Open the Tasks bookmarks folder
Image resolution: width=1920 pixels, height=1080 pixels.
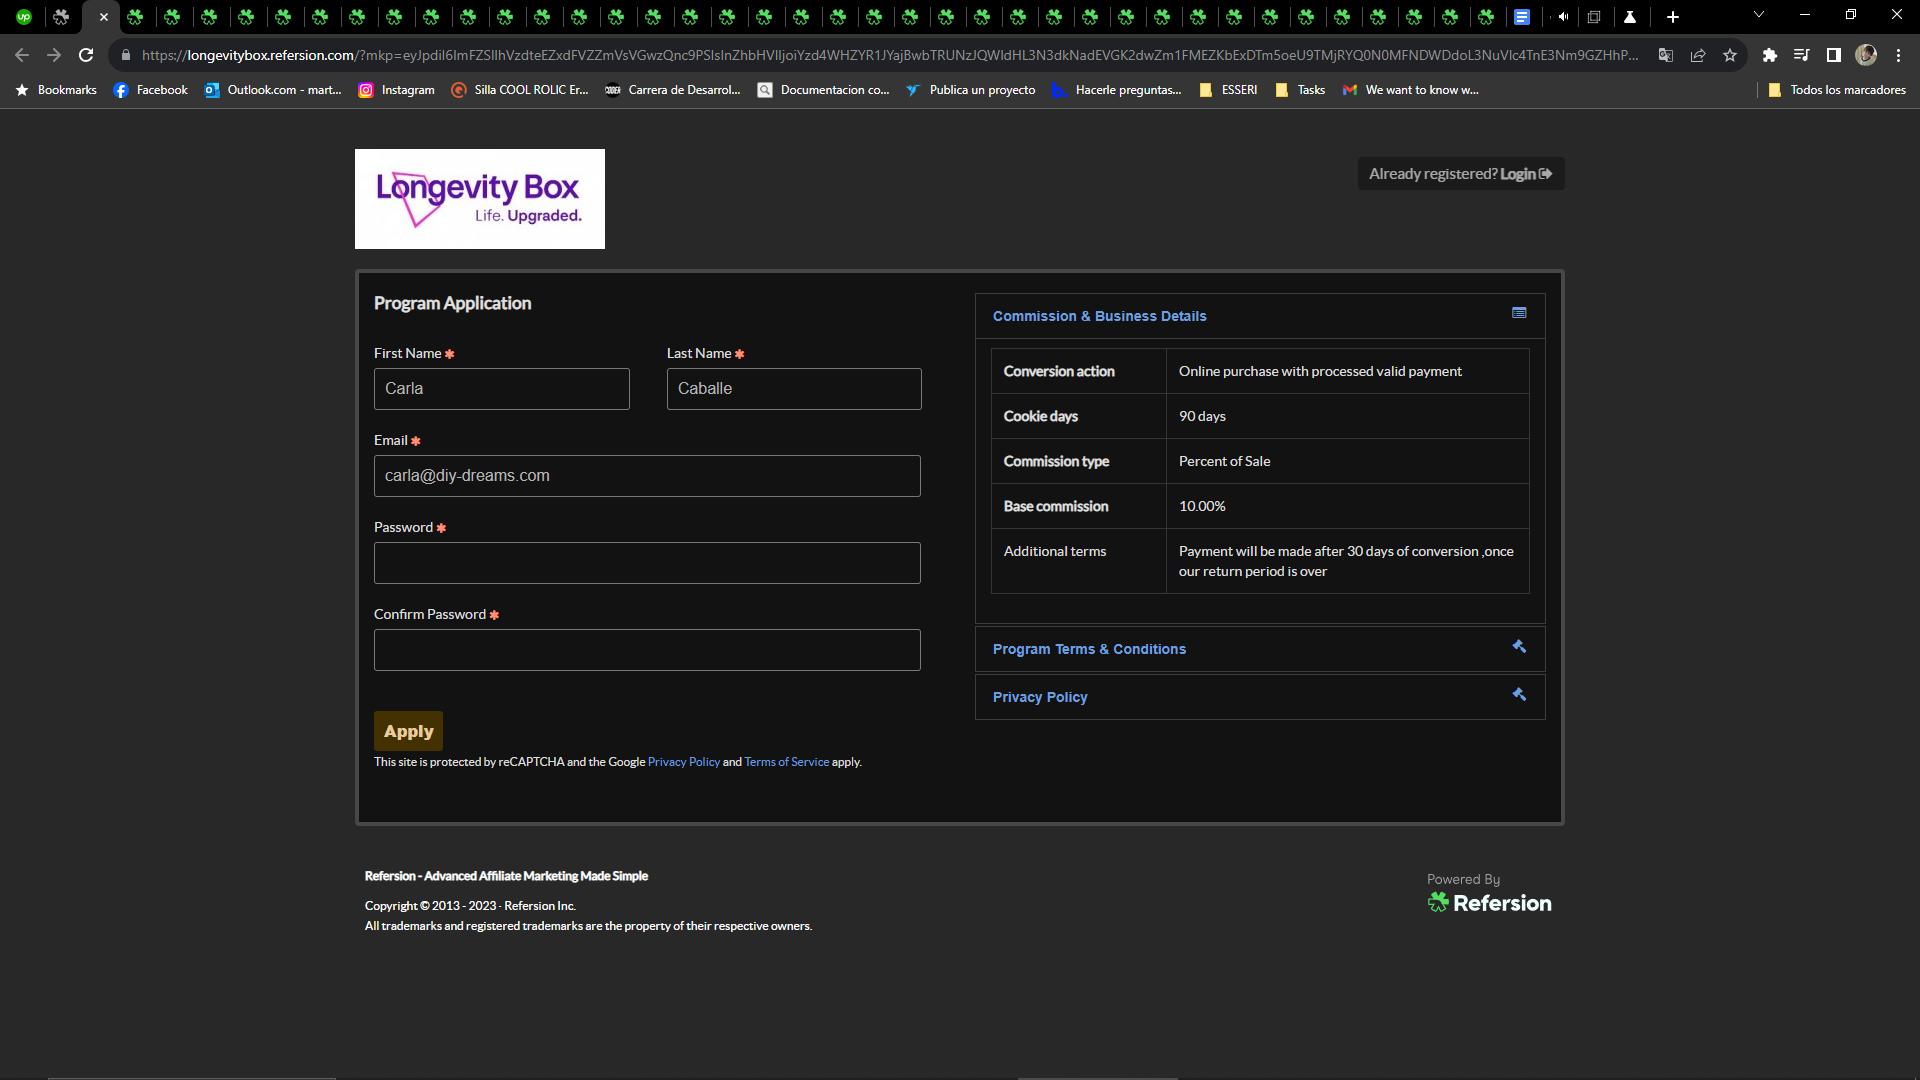pyautogui.click(x=1301, y=90)
